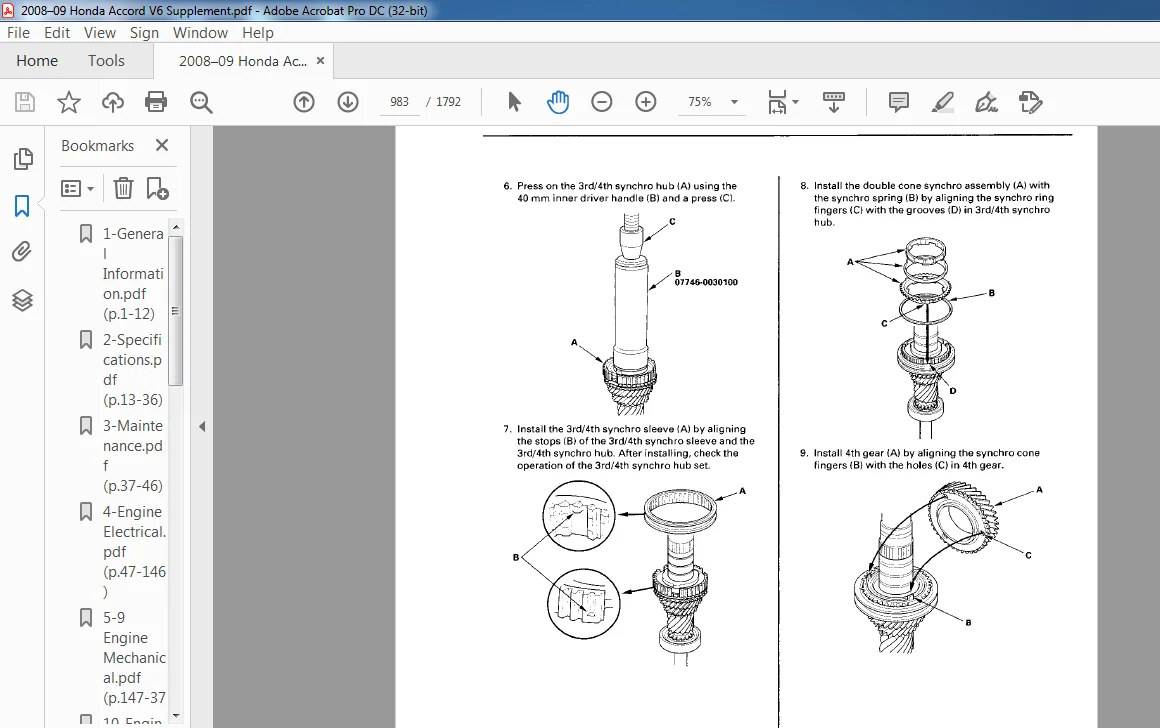1160x728 pixels.
Task: Select the 2008–09 Honda Ac... document tab
Action: [x=243, y=61]
